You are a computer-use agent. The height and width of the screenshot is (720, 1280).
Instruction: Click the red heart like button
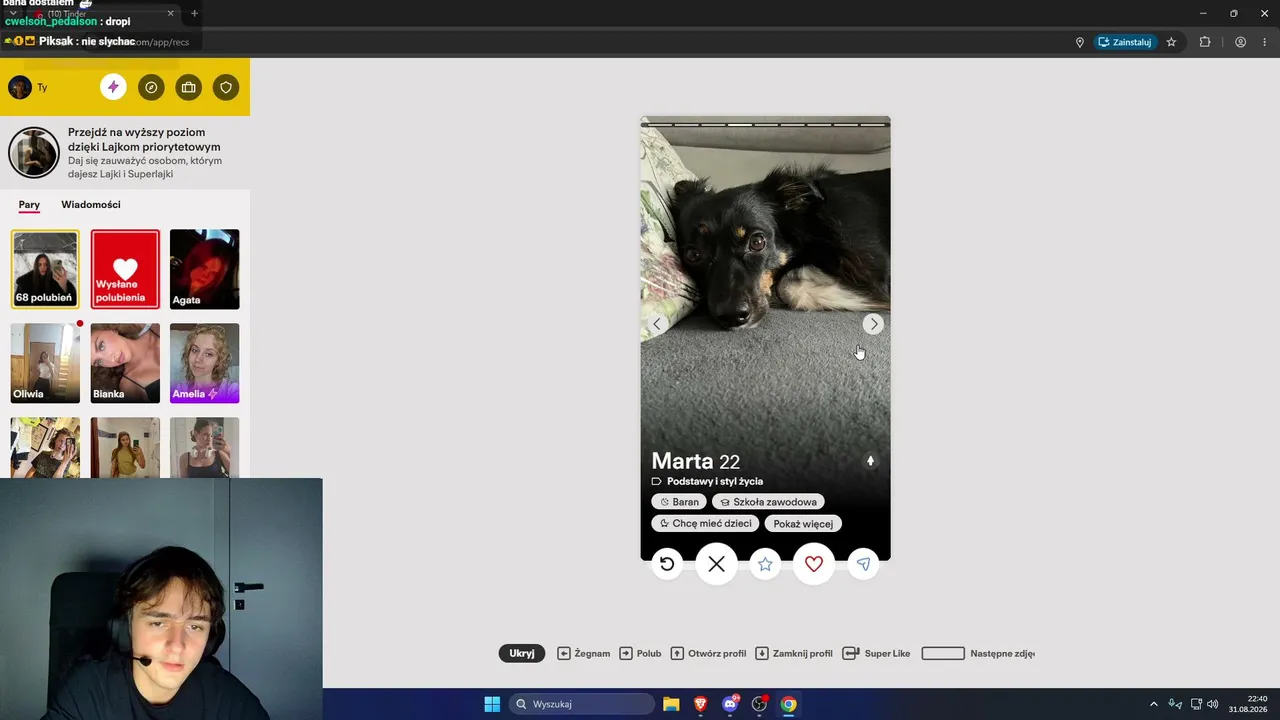(x=814, y=564)
